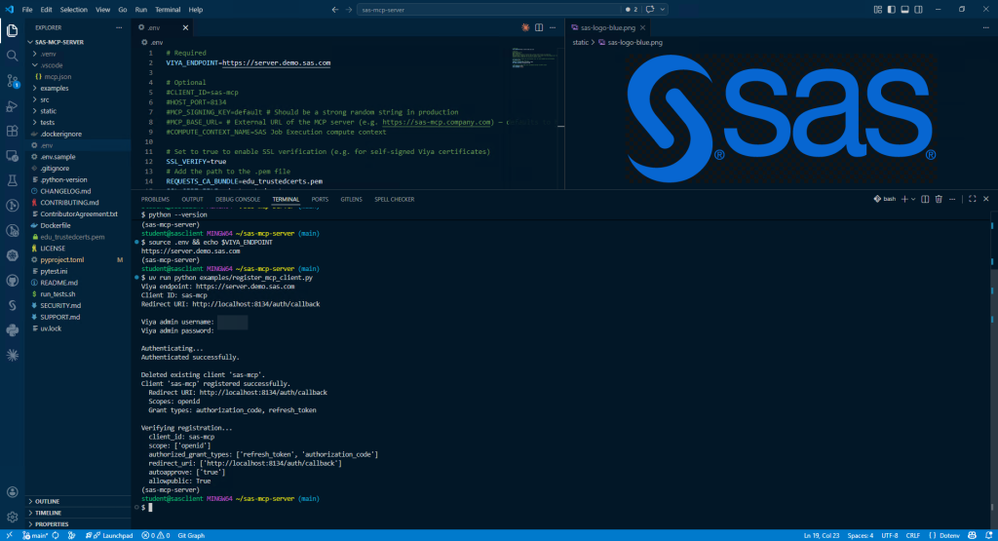This screenshot has height=541, width=998.
Task: Click the Go Forward arrow in title bar
Action: [349, 10]
